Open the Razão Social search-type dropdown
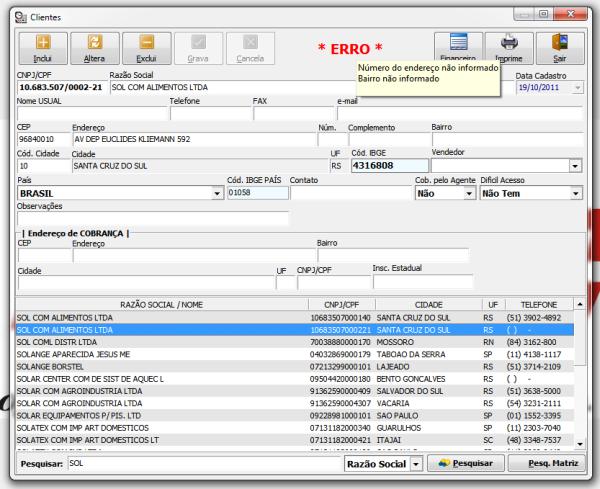600x489 pixels. coord(416,464)
